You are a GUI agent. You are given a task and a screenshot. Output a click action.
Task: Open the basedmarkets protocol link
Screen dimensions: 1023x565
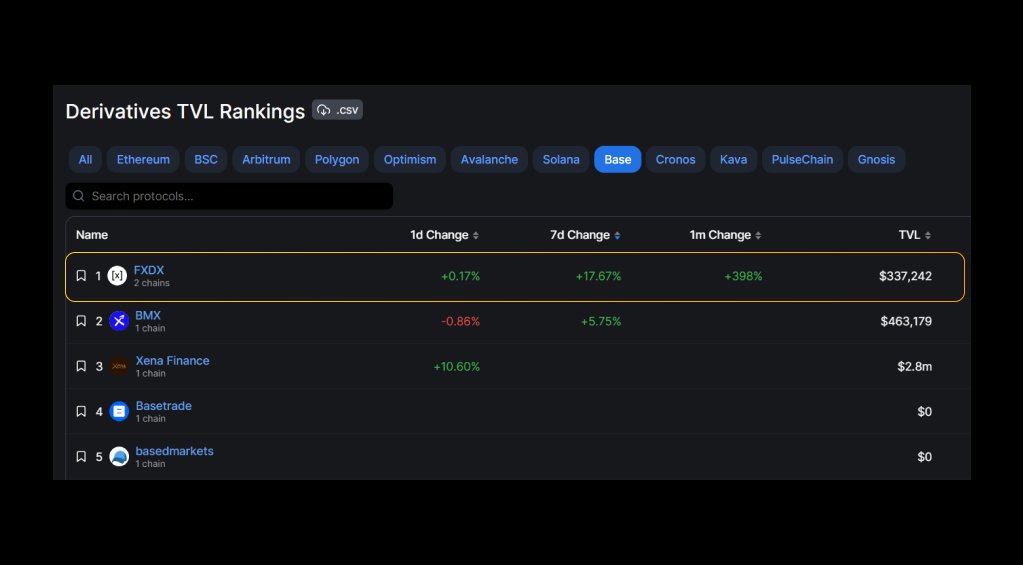174,451
